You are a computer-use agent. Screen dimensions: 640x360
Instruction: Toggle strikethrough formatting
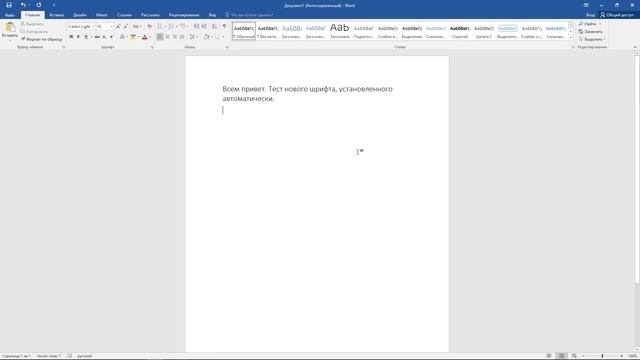coord(97,37)
